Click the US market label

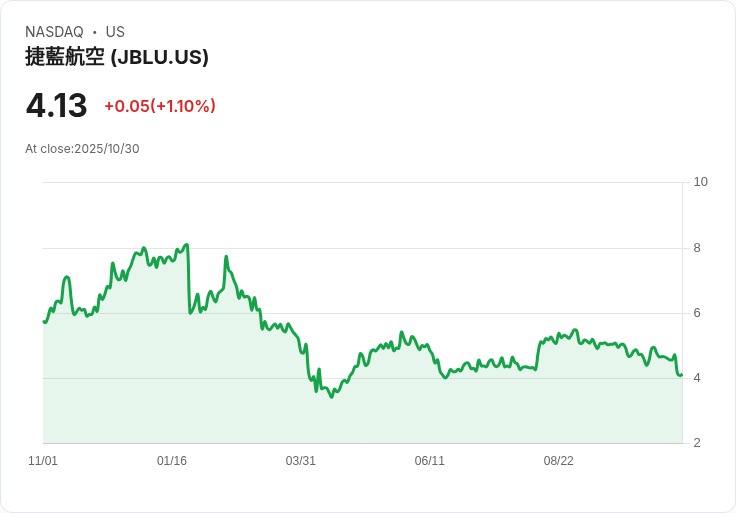(115, 32)
